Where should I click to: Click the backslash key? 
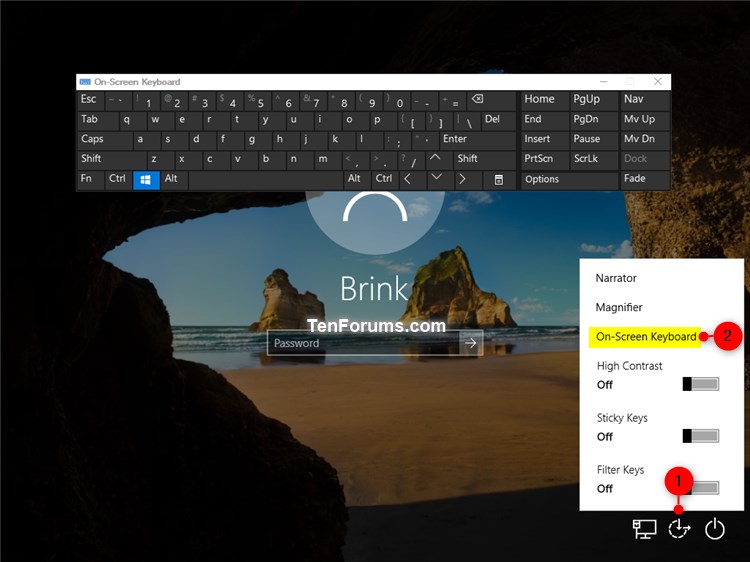pyautogui.click(x=467, y=121)
